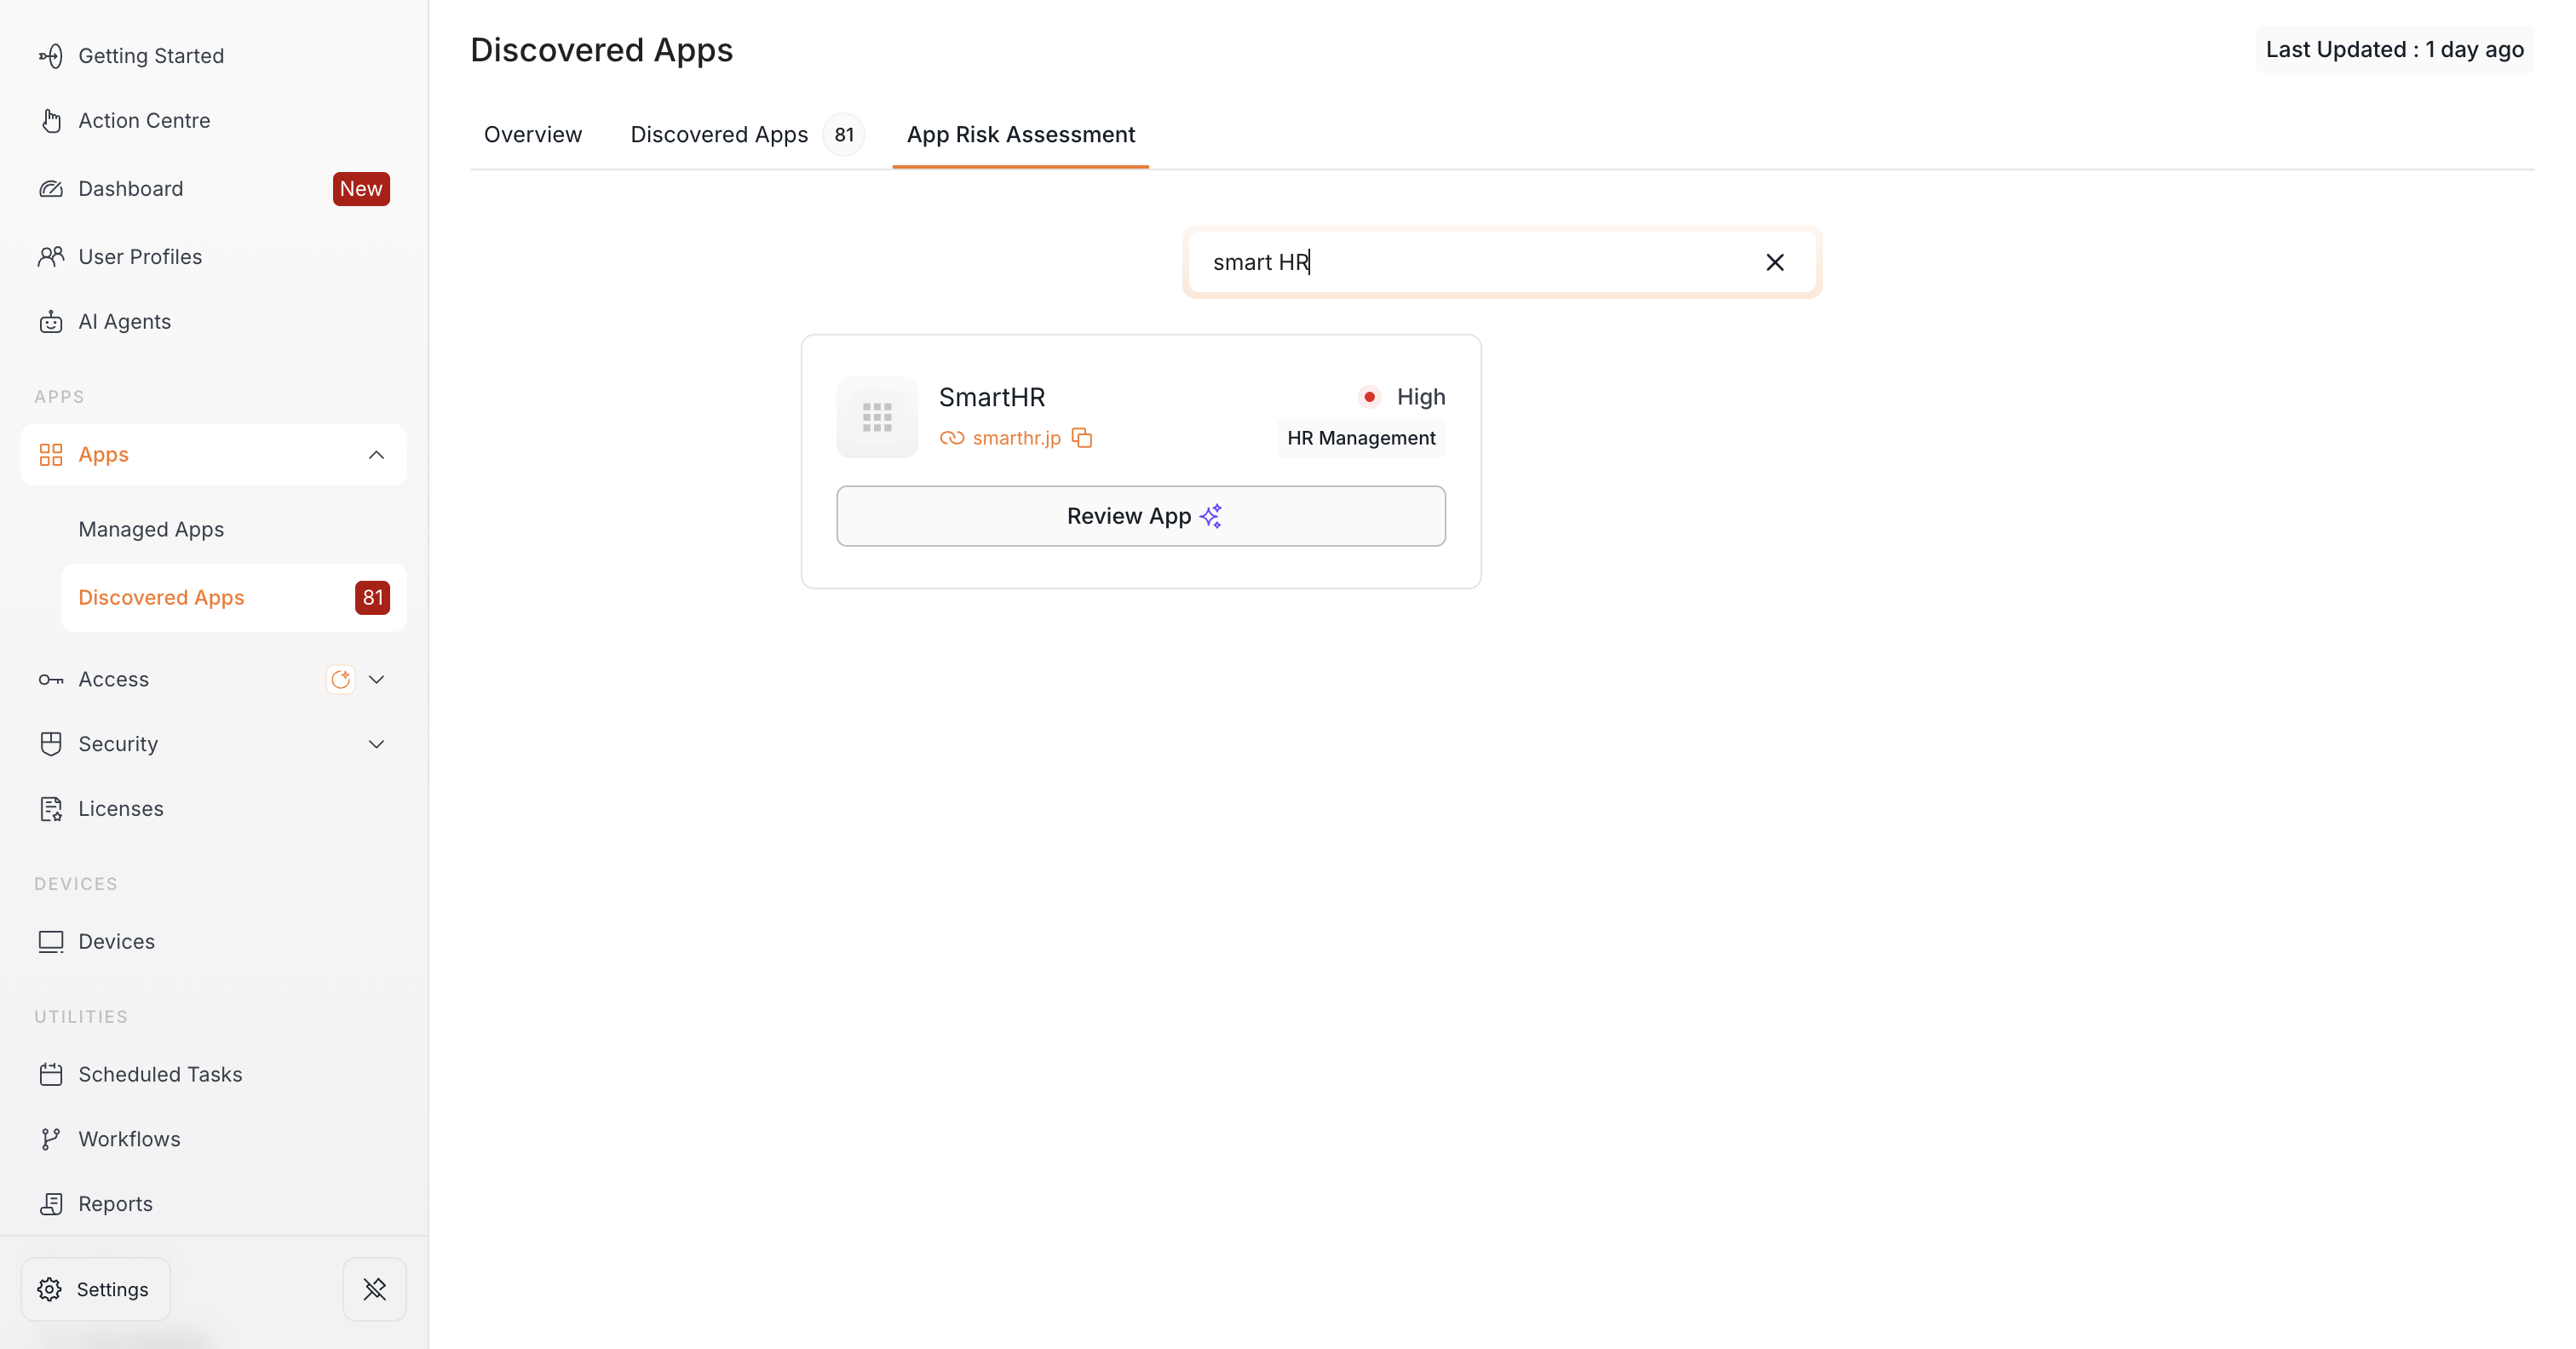
Task: Click the unpin sidebar icon button
Action: [375, 1290]
